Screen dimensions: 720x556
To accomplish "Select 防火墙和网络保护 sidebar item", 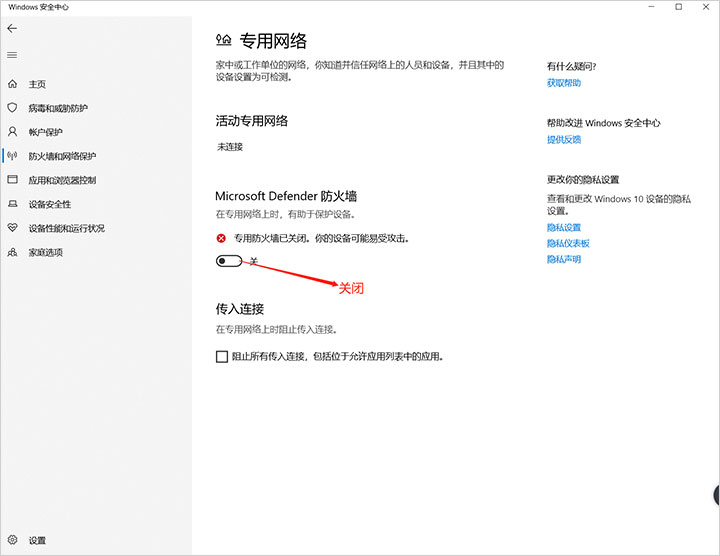I will [x=62, y=156].
